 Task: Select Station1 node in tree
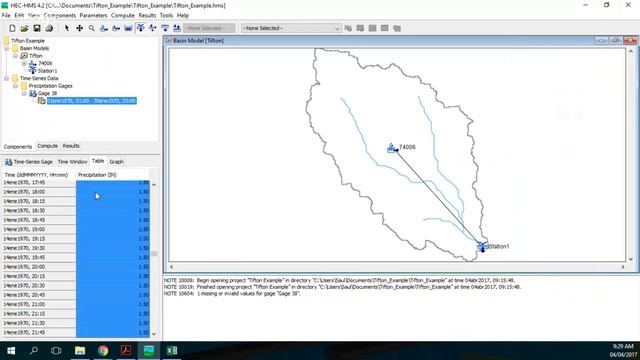point(47,71)
